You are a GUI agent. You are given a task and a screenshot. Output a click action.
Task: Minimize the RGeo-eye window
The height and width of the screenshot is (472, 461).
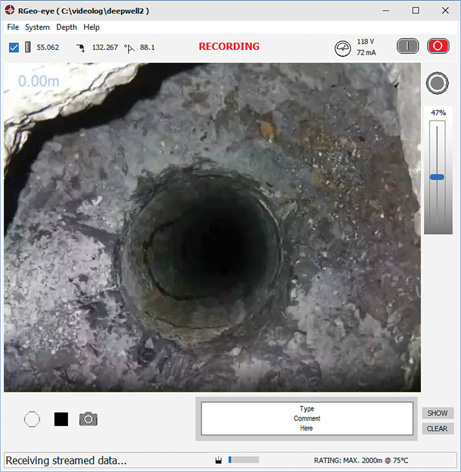(x=386, y=11)
